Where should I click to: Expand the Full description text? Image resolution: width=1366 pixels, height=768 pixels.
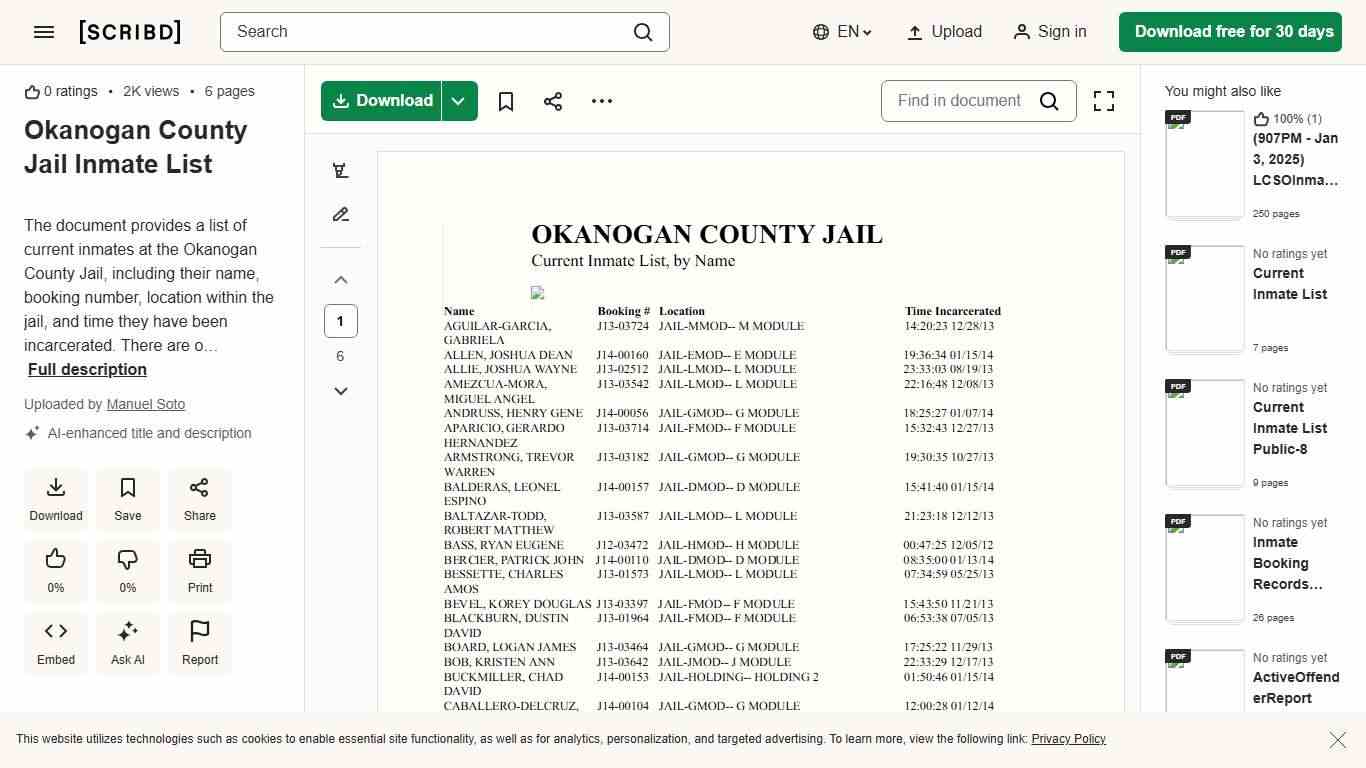tap(87, 369)
